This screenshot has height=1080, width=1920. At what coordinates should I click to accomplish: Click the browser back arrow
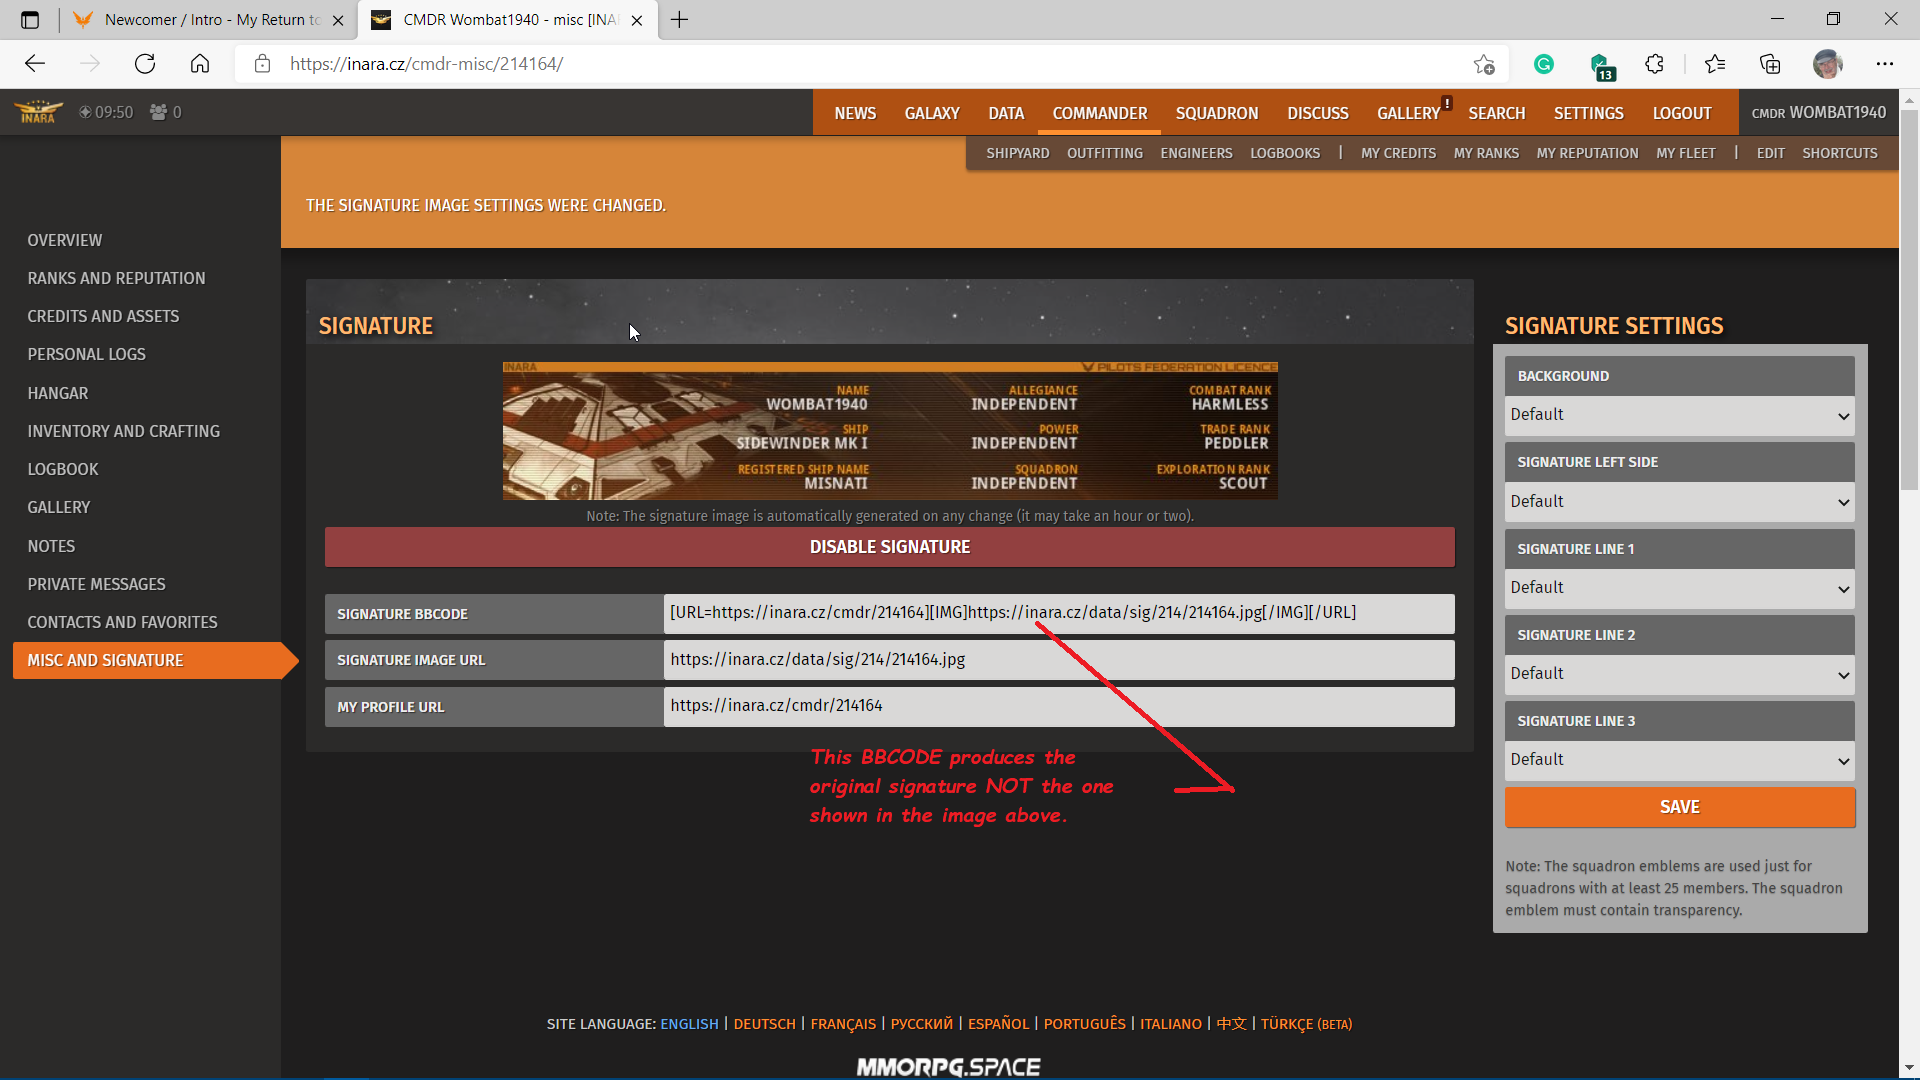pyautogui.click(x=35, y=64)
